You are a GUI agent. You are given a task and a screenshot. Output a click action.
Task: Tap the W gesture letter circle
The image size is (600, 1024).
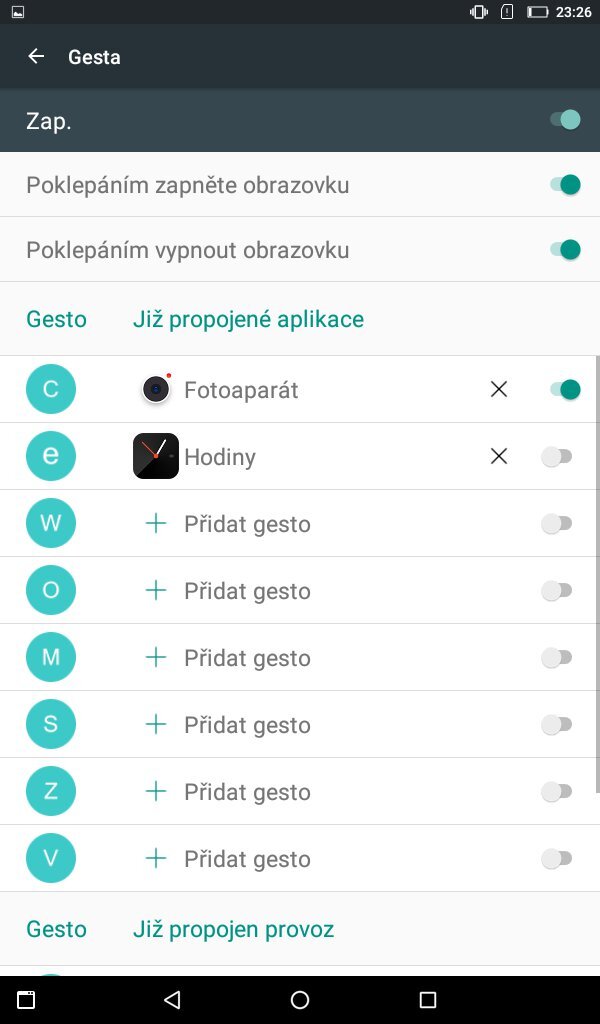click(x=51, y=523)
